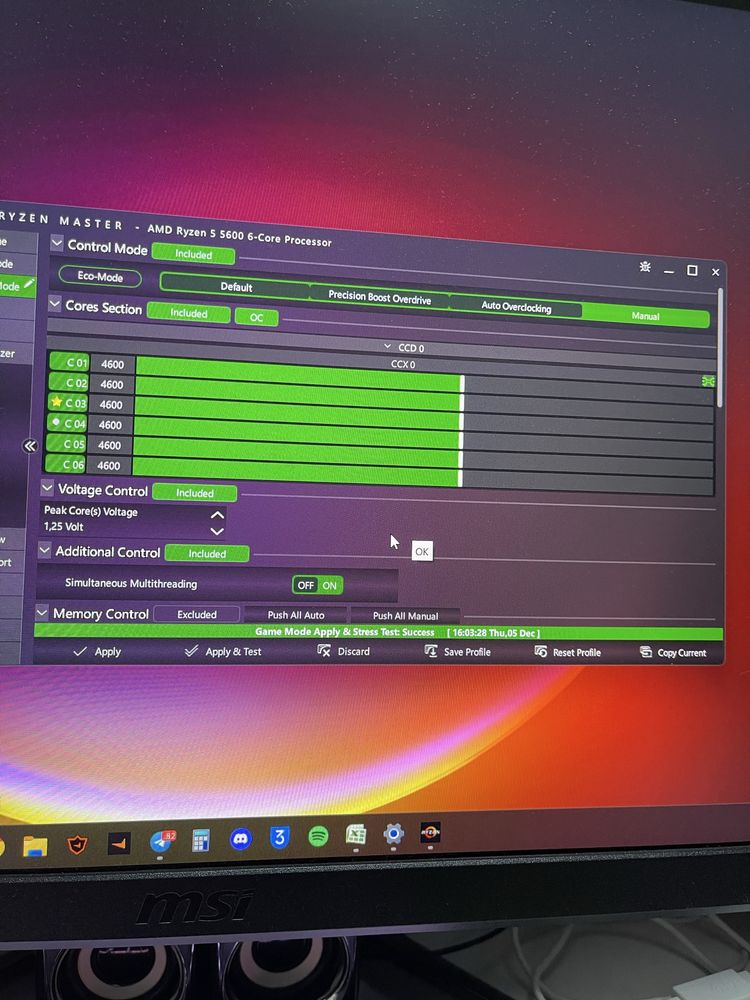The width and height of the screenshot is (750, 1000).
Task: Click the Apply button
Action: (x=97, y=651)
